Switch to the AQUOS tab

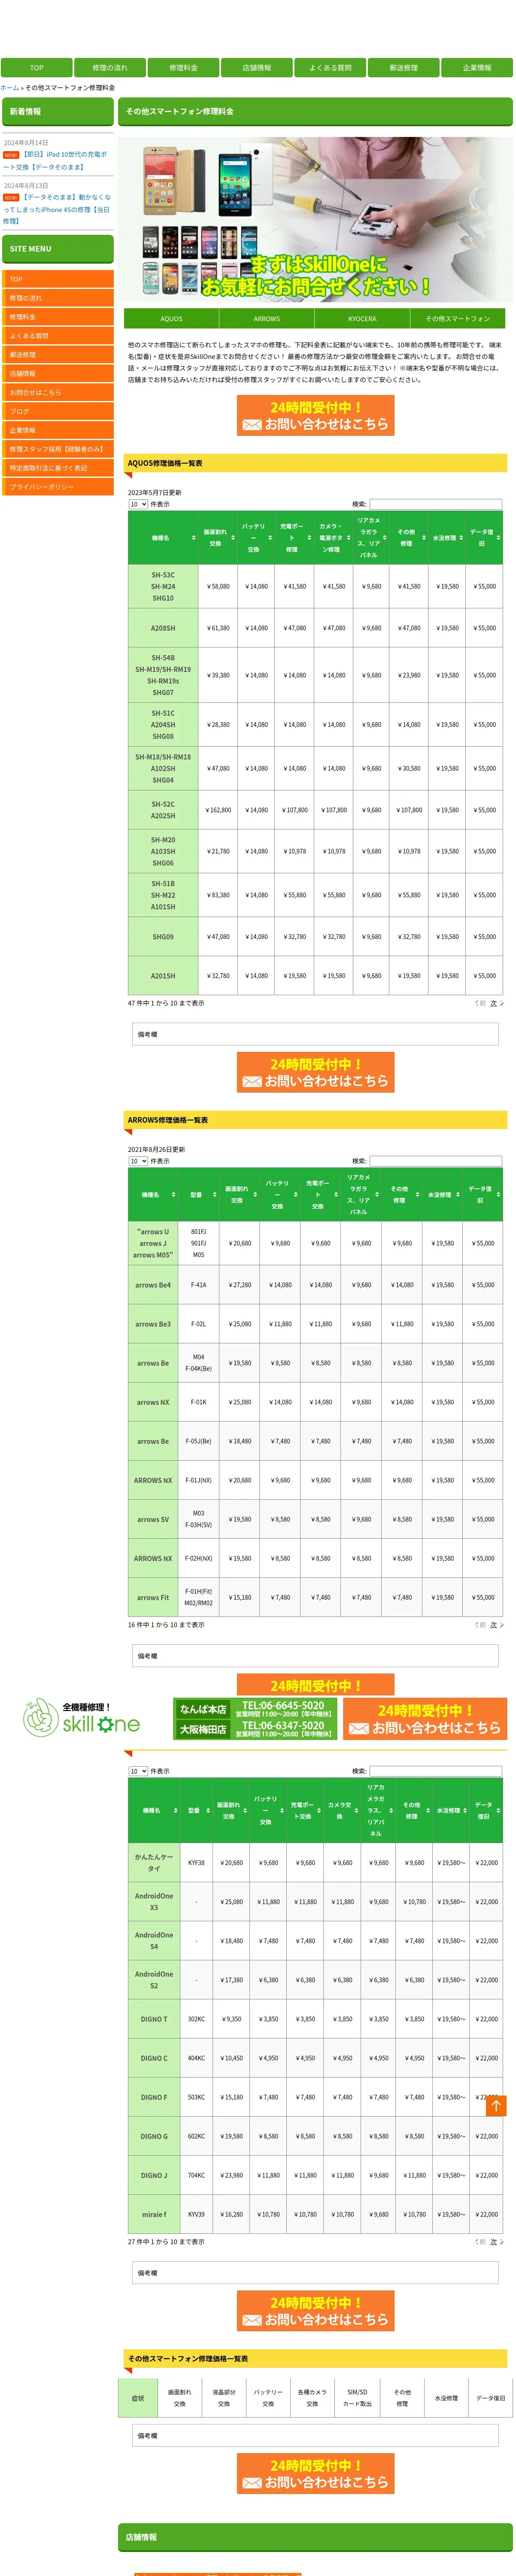171,319
